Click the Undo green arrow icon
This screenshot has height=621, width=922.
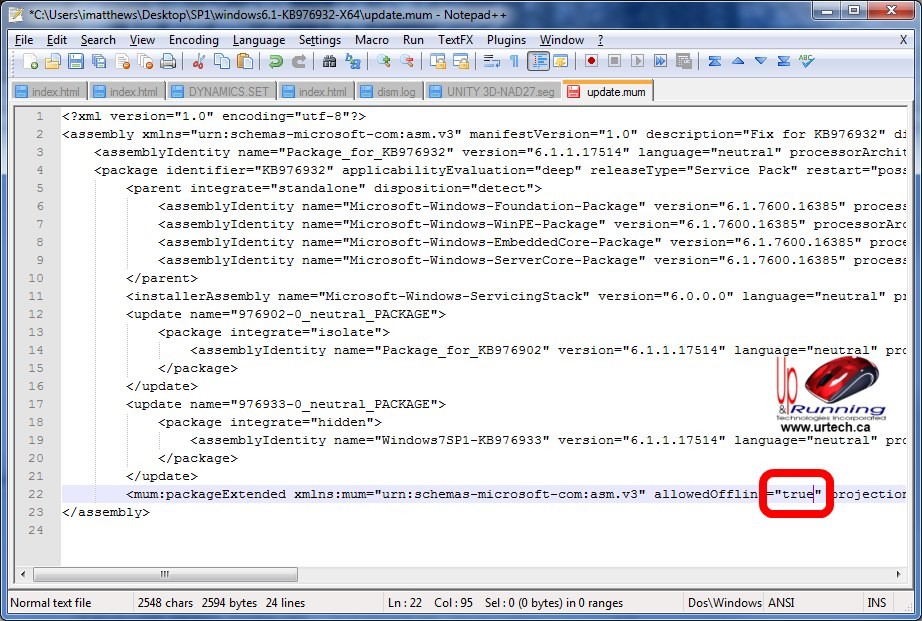(276, 62)
